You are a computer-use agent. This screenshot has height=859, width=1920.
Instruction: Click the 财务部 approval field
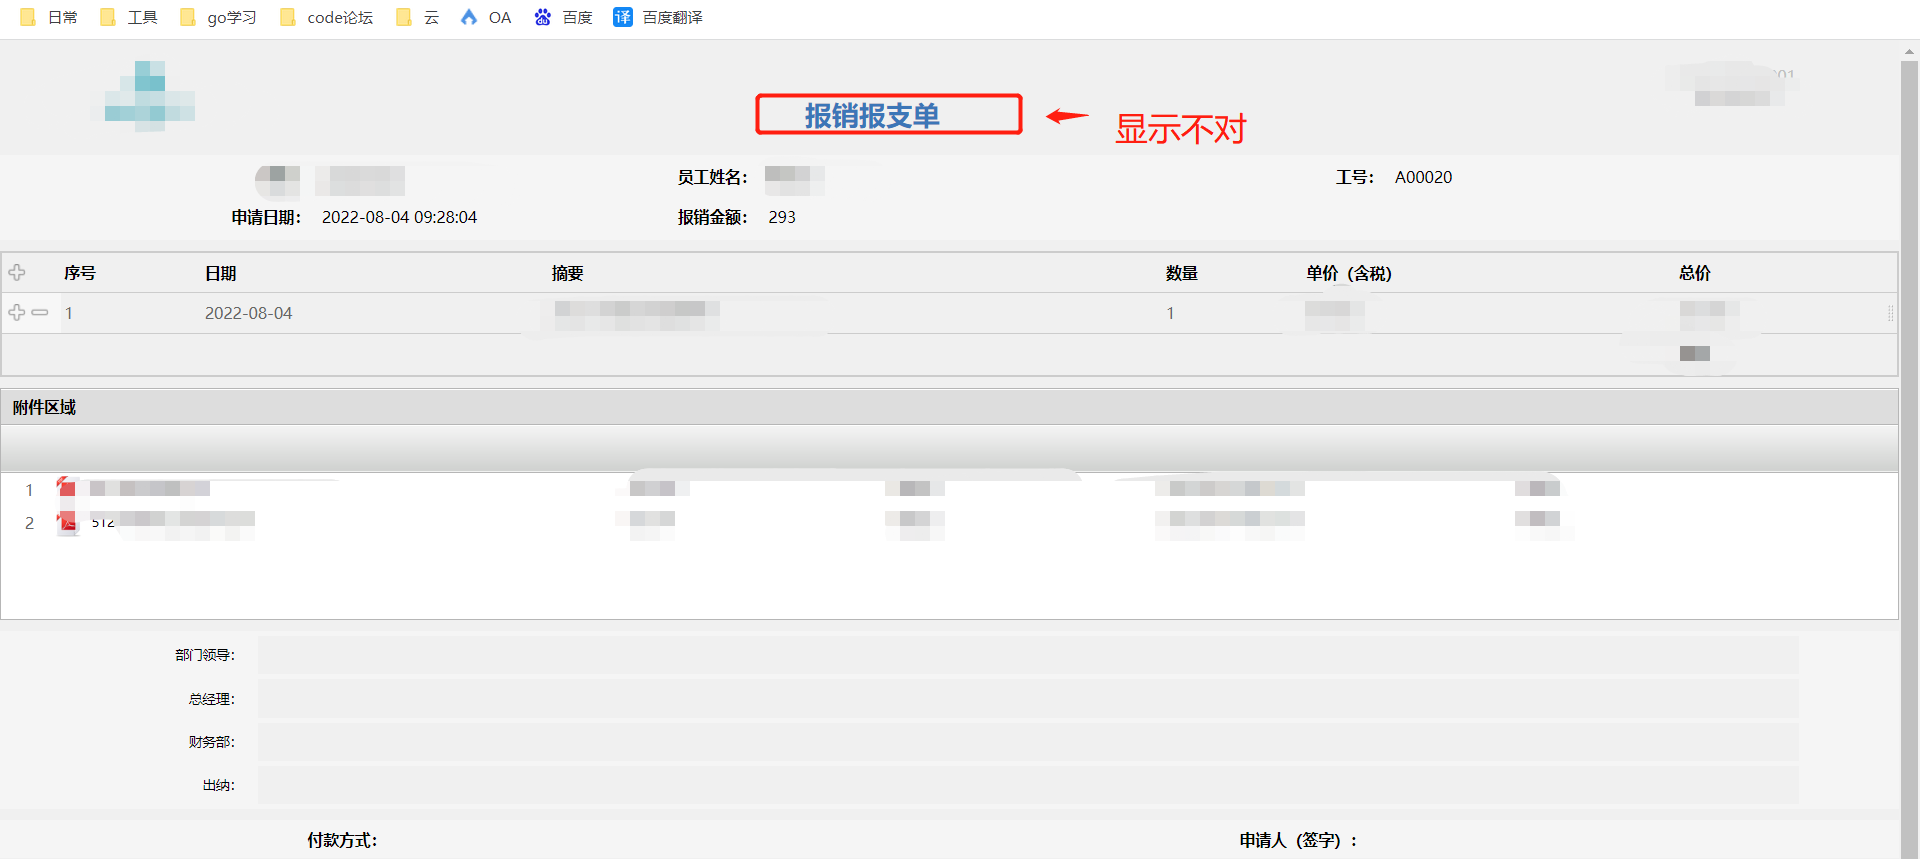pos(1028,742)
